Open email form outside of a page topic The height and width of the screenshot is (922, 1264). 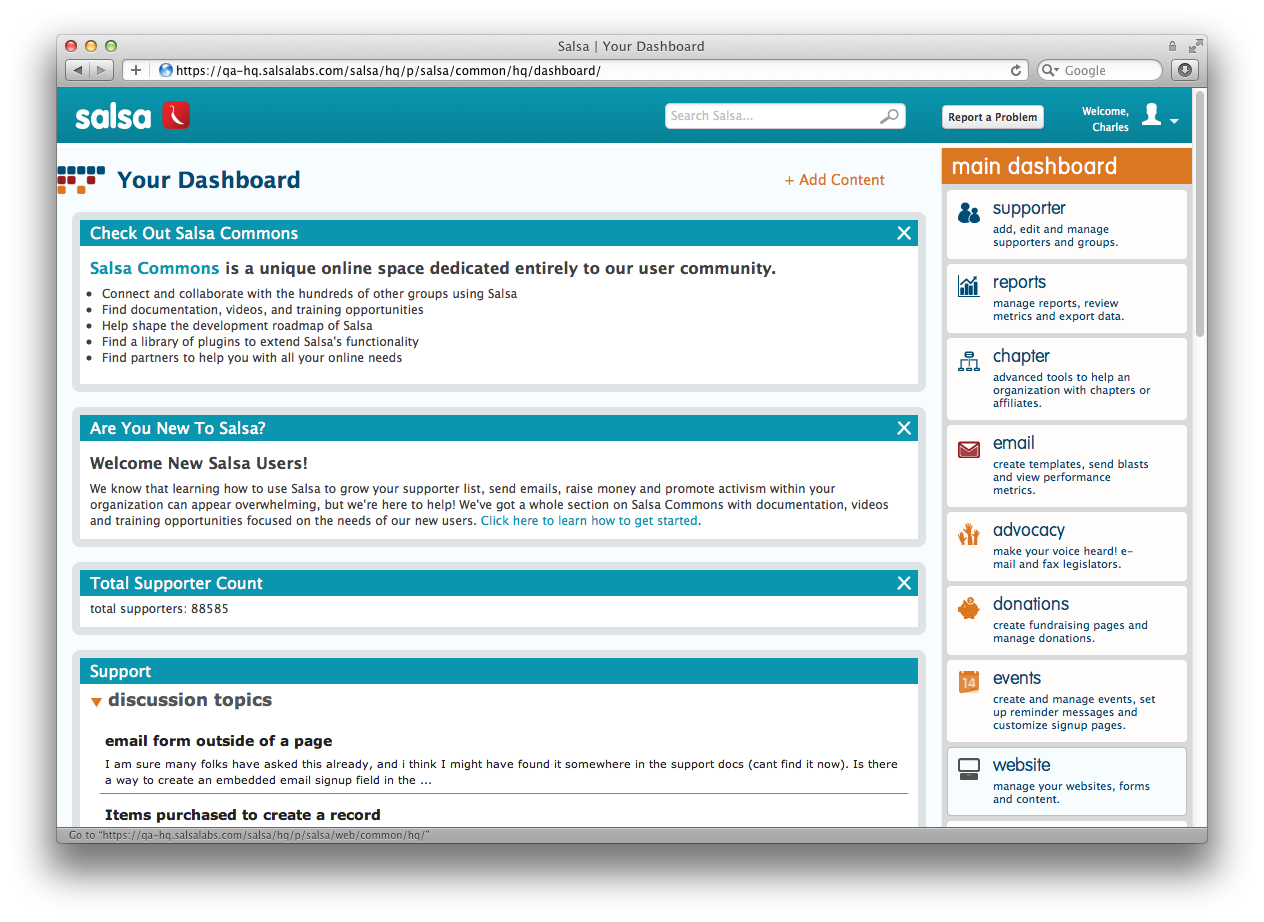pos(218,741)
